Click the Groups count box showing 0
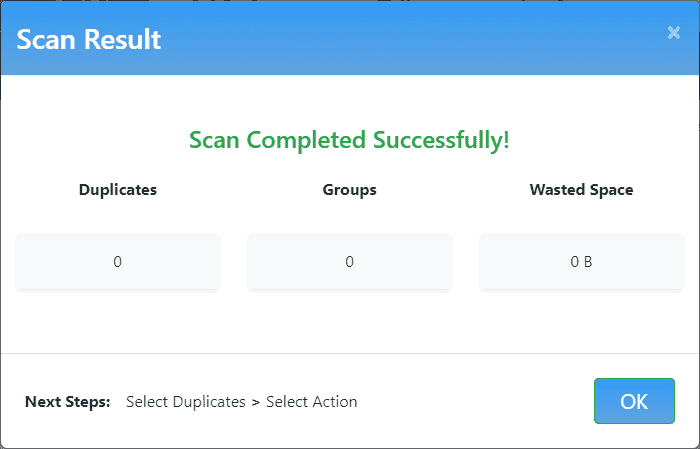700x449 pixels. click(350, 262)
